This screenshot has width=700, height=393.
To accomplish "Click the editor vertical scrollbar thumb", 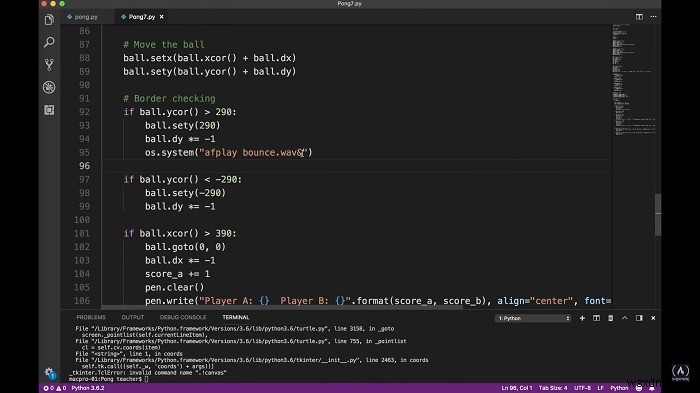I will 658,215.
